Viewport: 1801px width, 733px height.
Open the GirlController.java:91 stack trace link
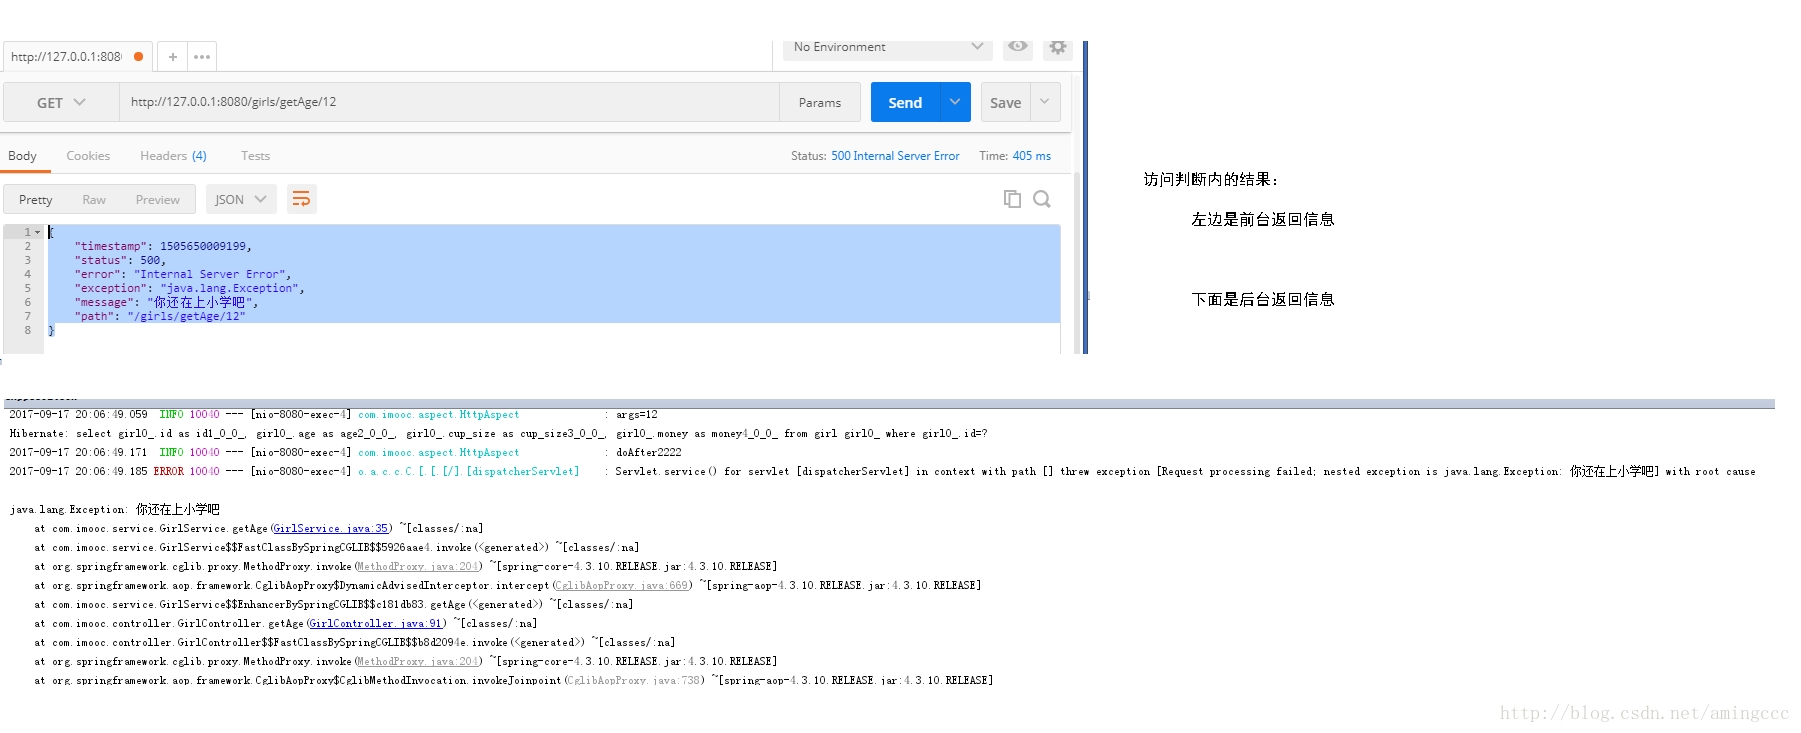[x=376, y=623]
